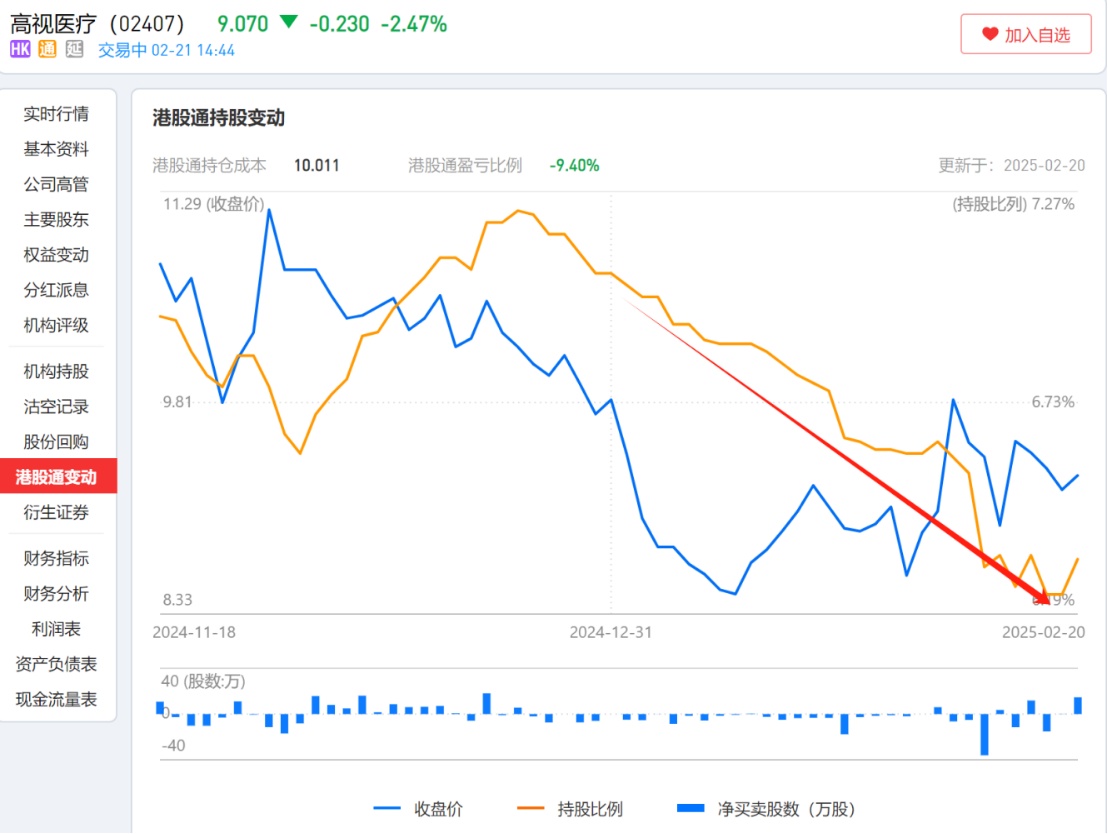This screenshot has width=1108, height=834.
Task: Click the gray 延 delayed-quote badge
Action: coord(74,50)
